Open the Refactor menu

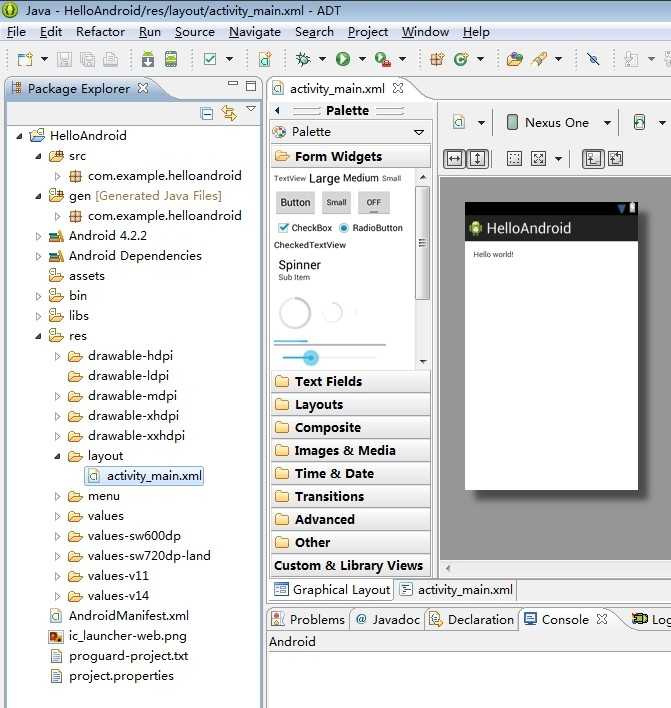[x=100, y=32]
